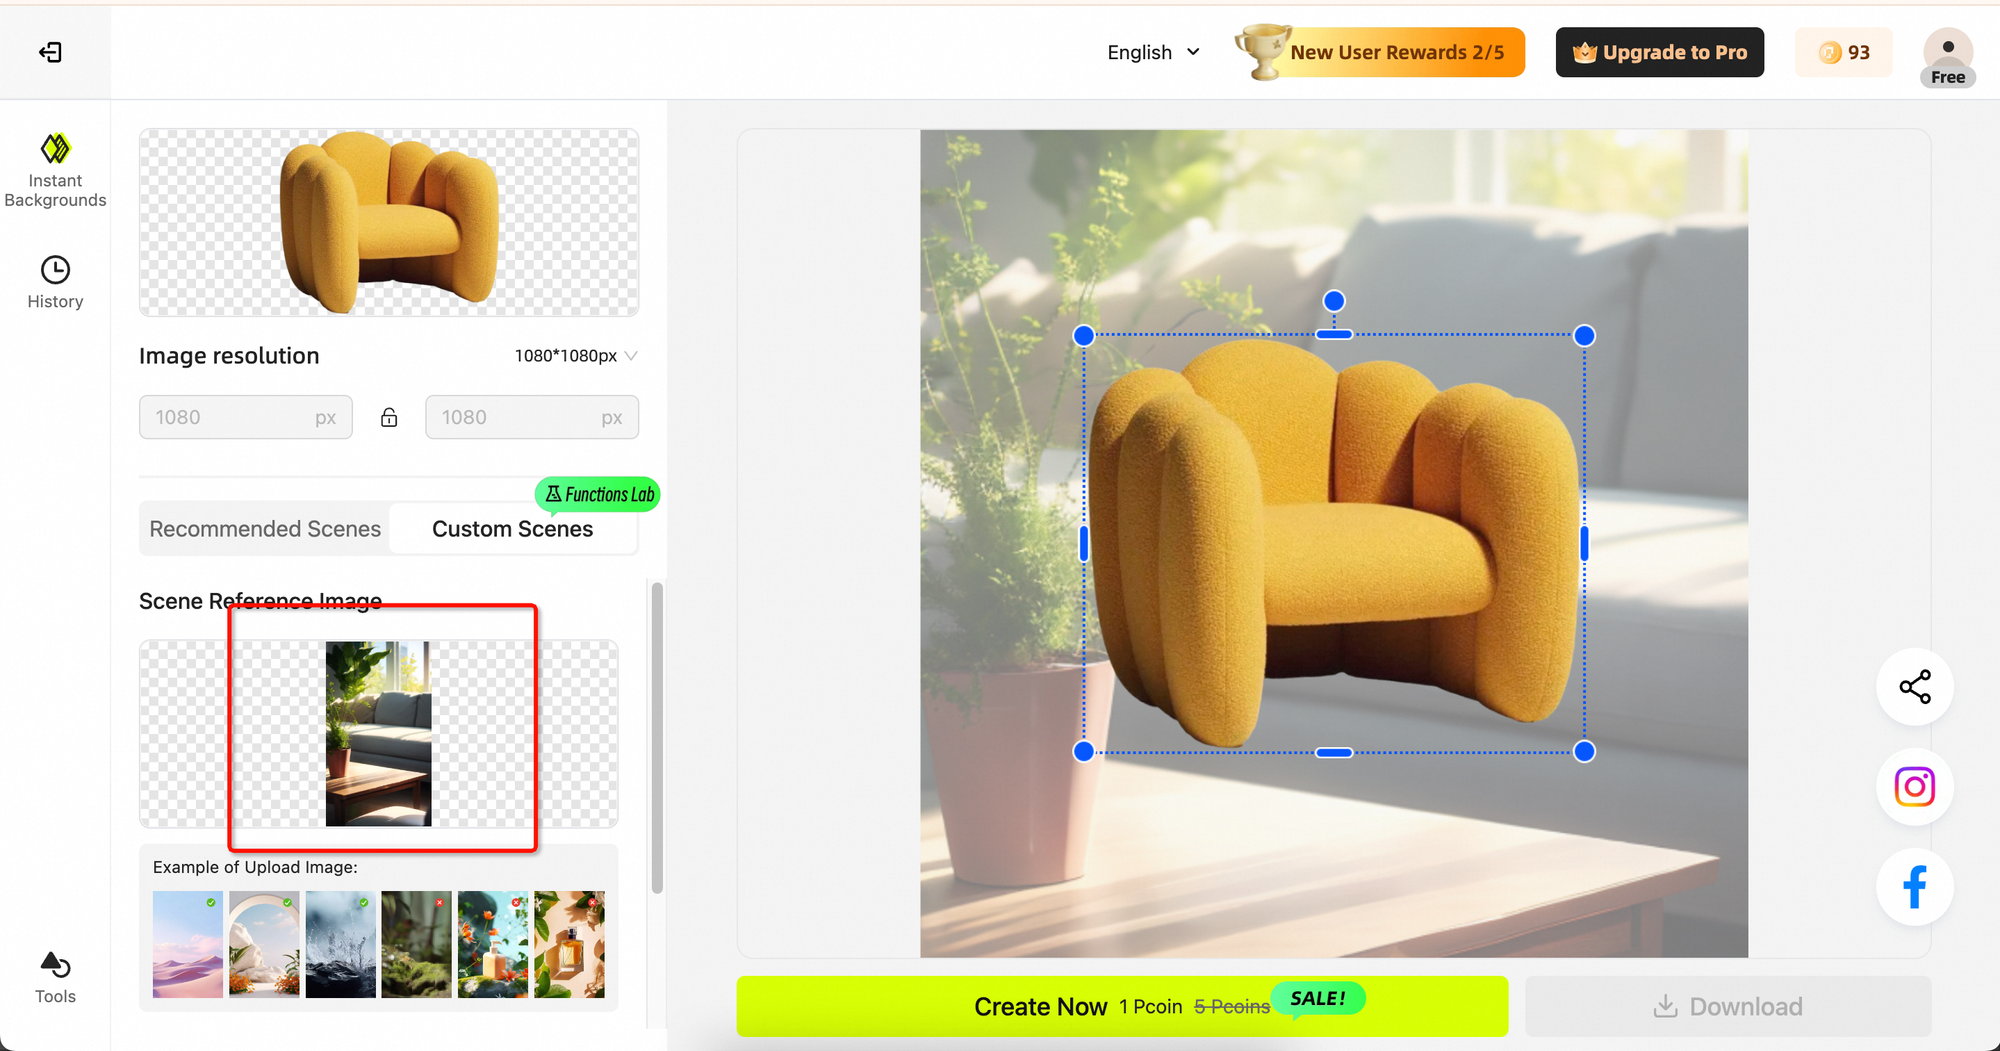Open Tools in the sidebar
2000x1051 pixels.
tap(55, 977)
